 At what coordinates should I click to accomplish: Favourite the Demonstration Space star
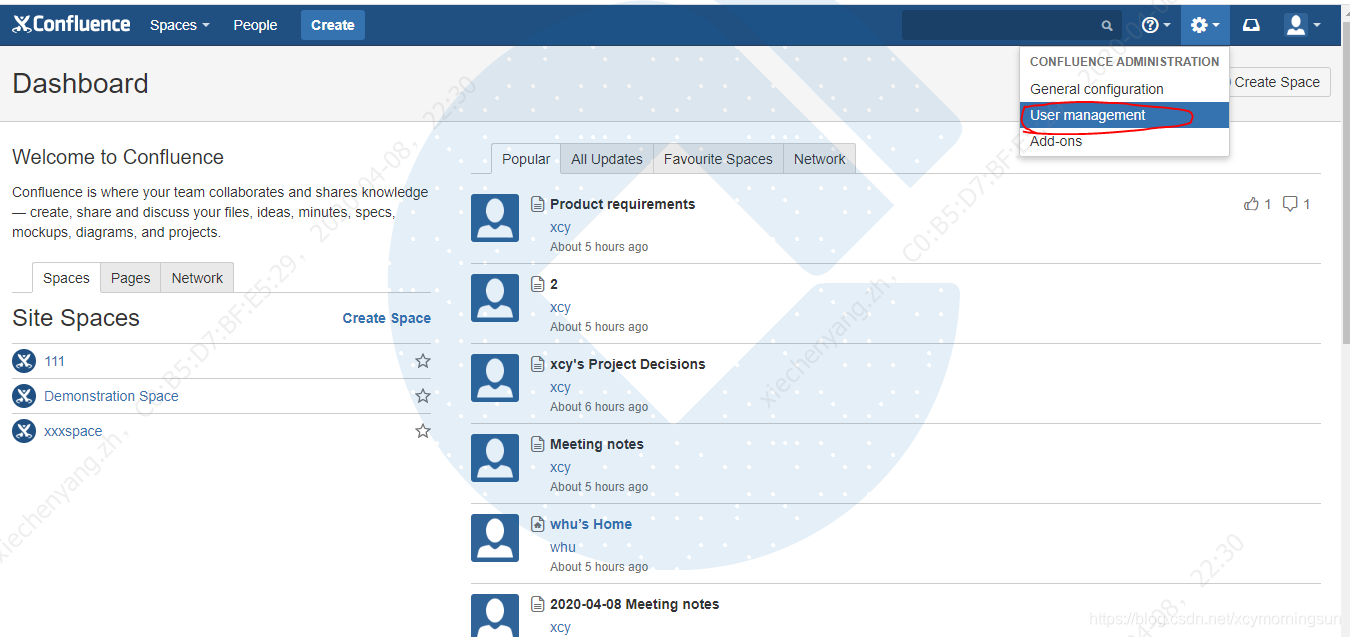tap(423, 396)
